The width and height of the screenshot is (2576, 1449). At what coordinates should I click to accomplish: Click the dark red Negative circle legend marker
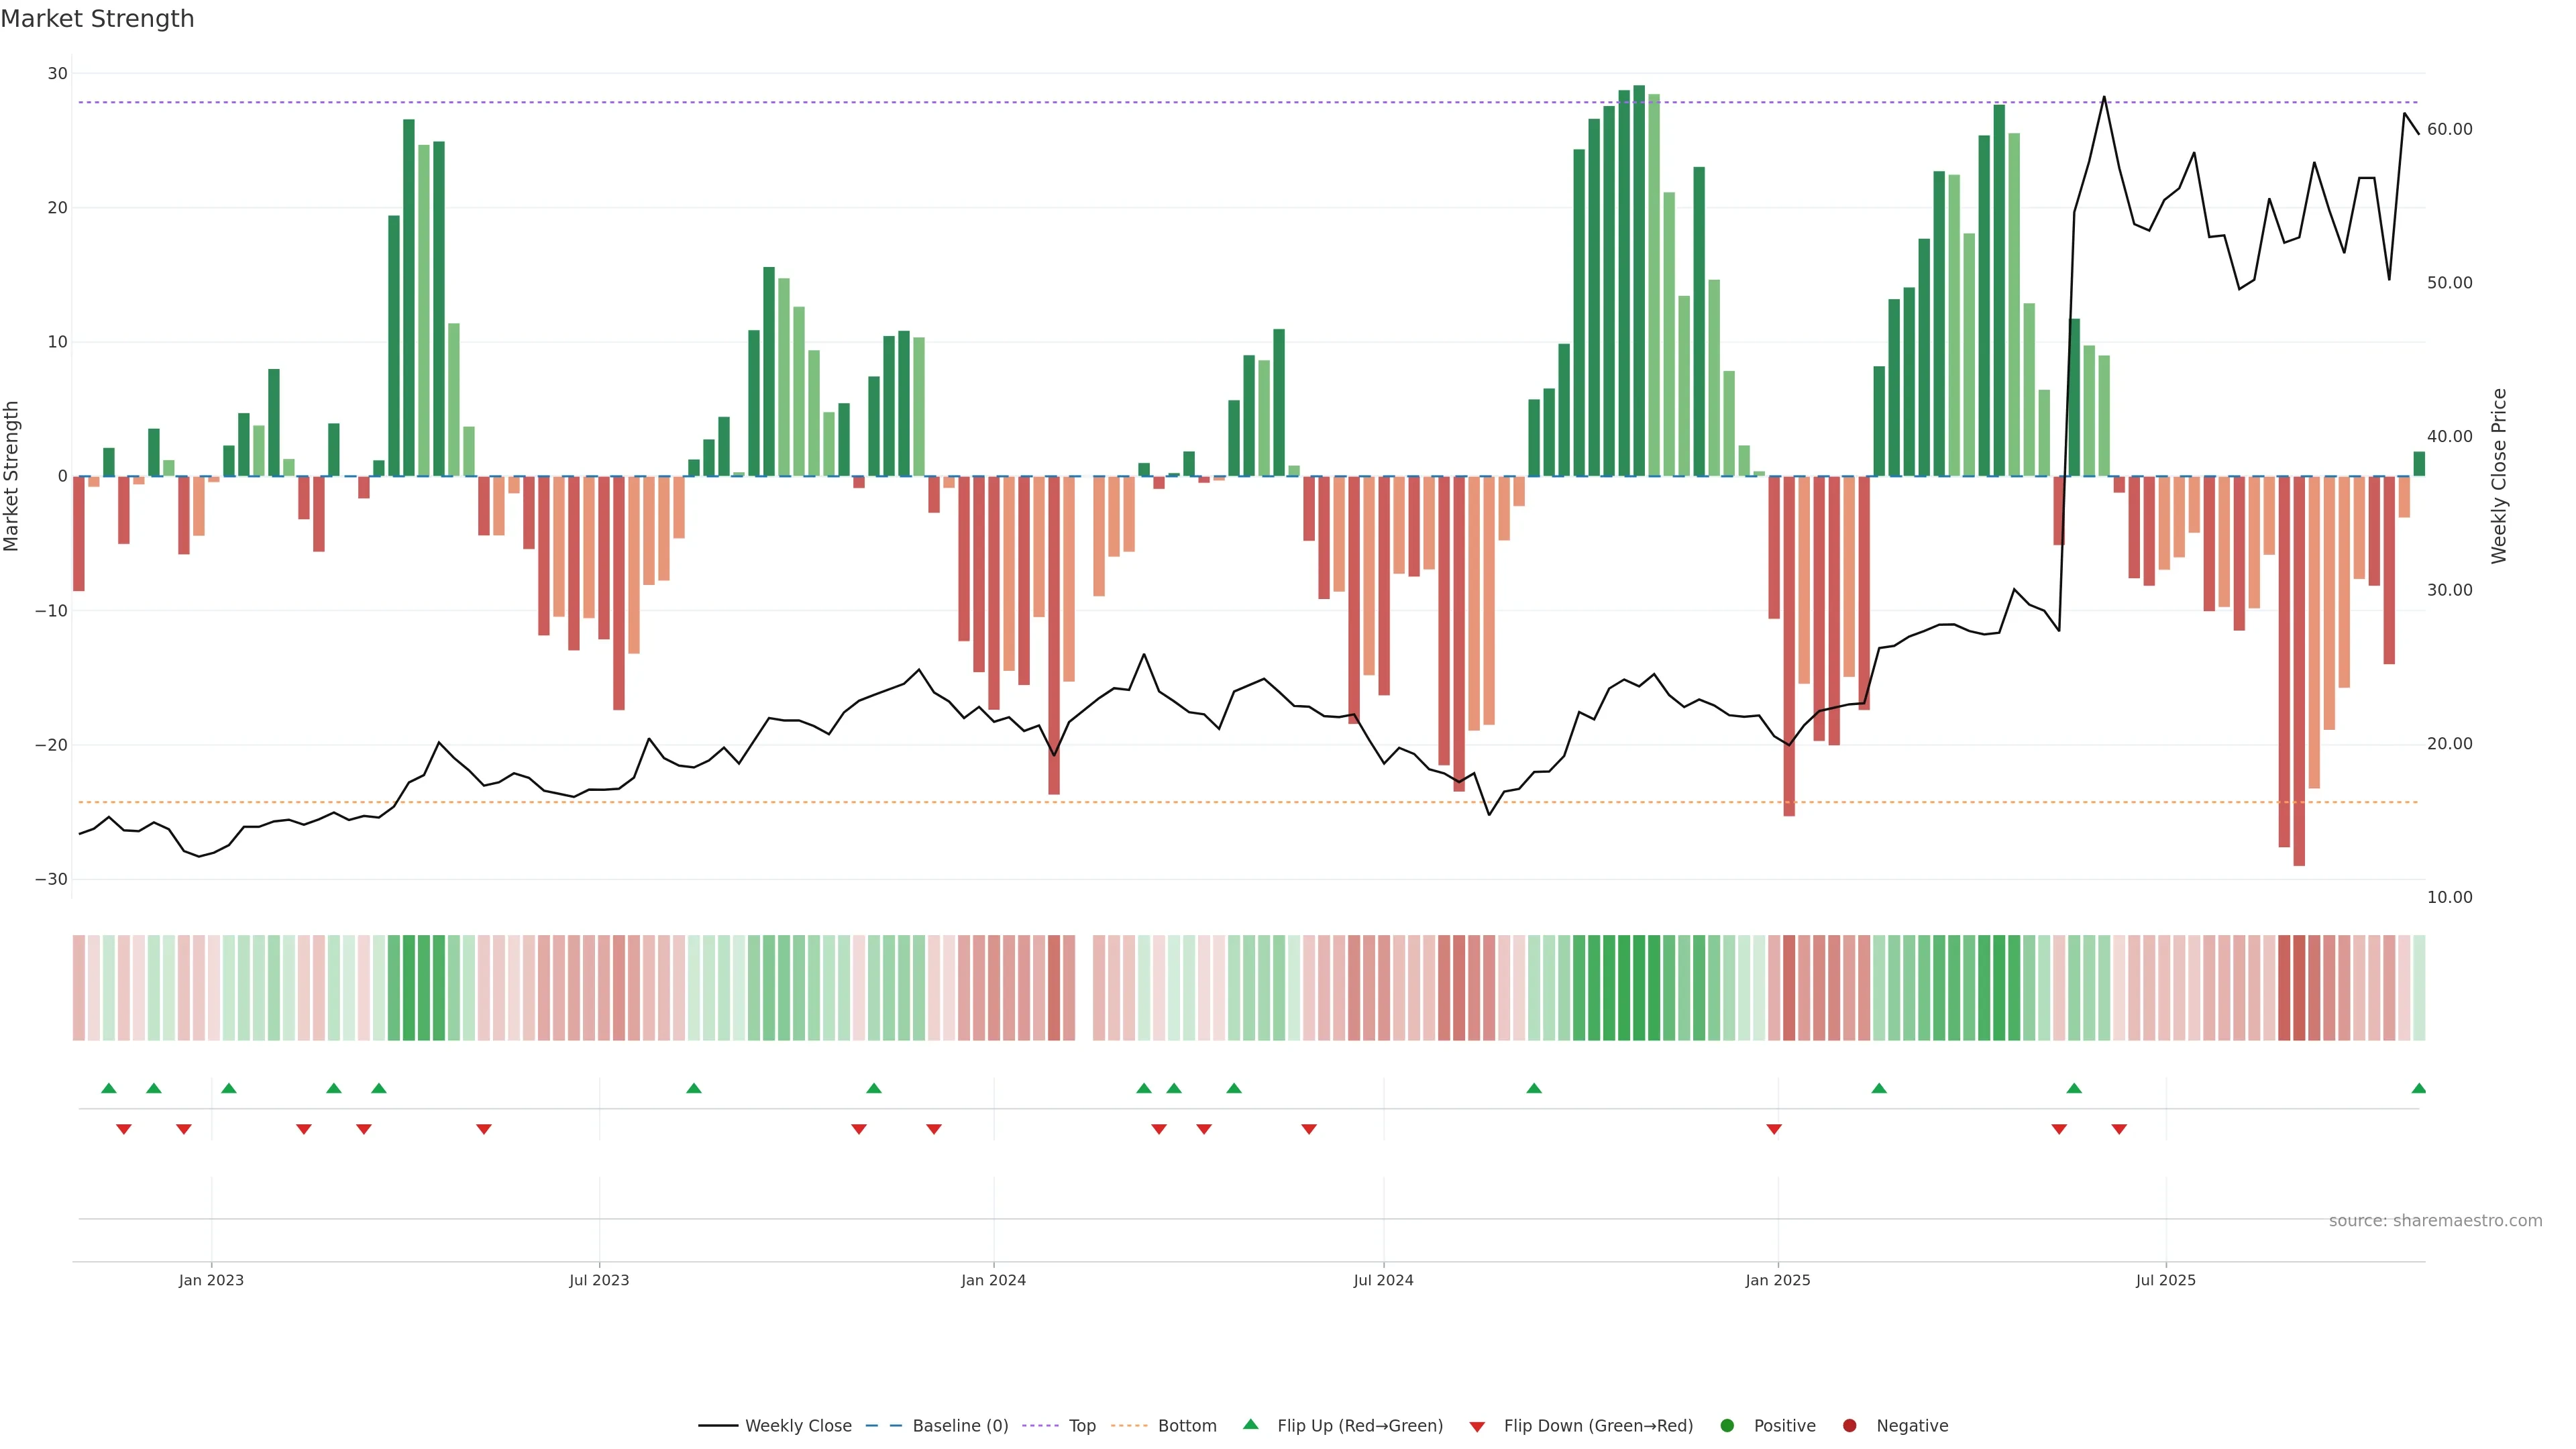point(1849,1425)
